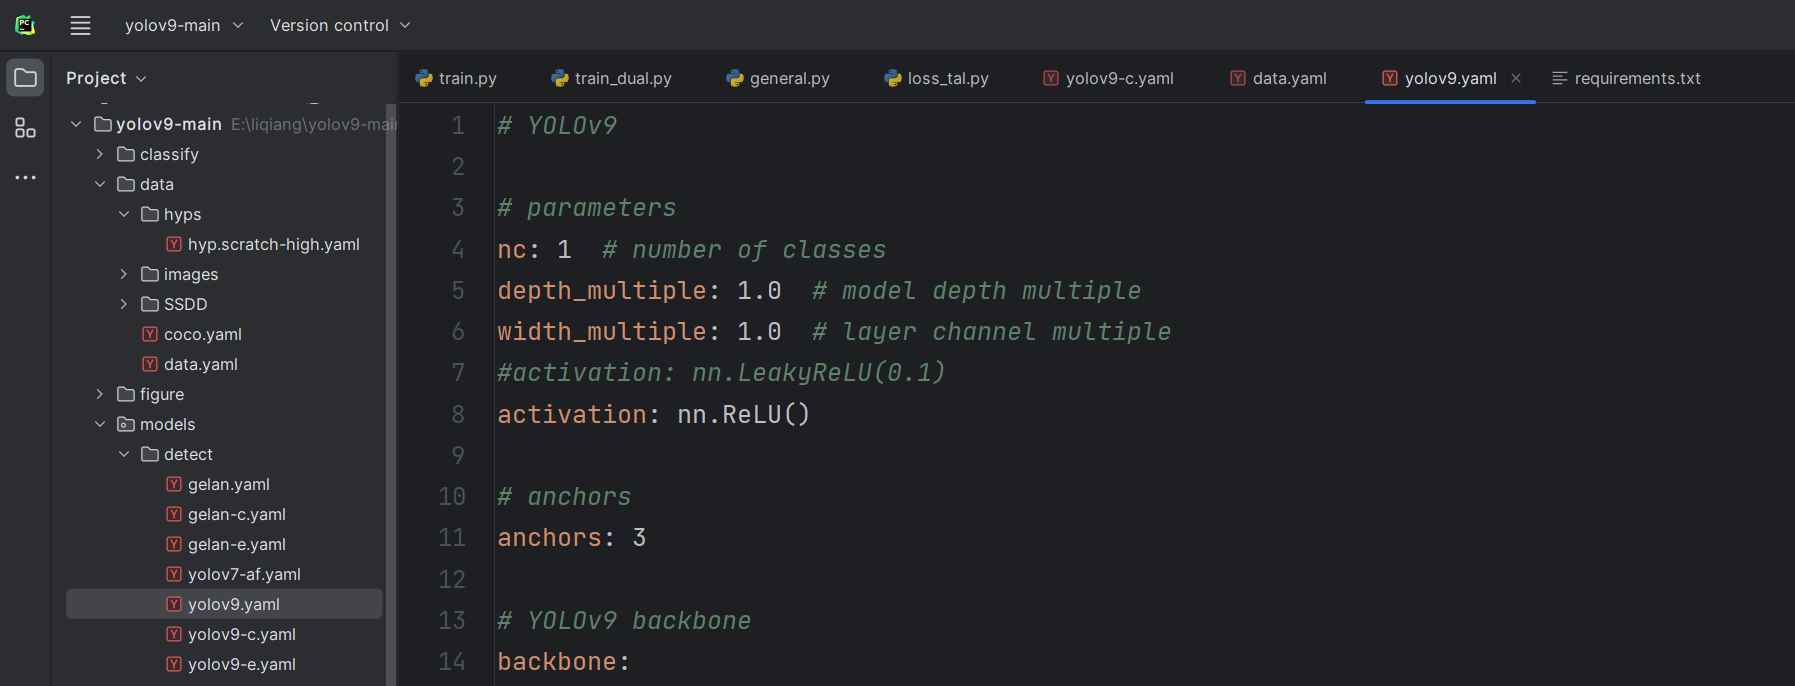Viewport: 1795px width, 686px height.
Task: Collapse the detect folder
Action: click(124, 454)
